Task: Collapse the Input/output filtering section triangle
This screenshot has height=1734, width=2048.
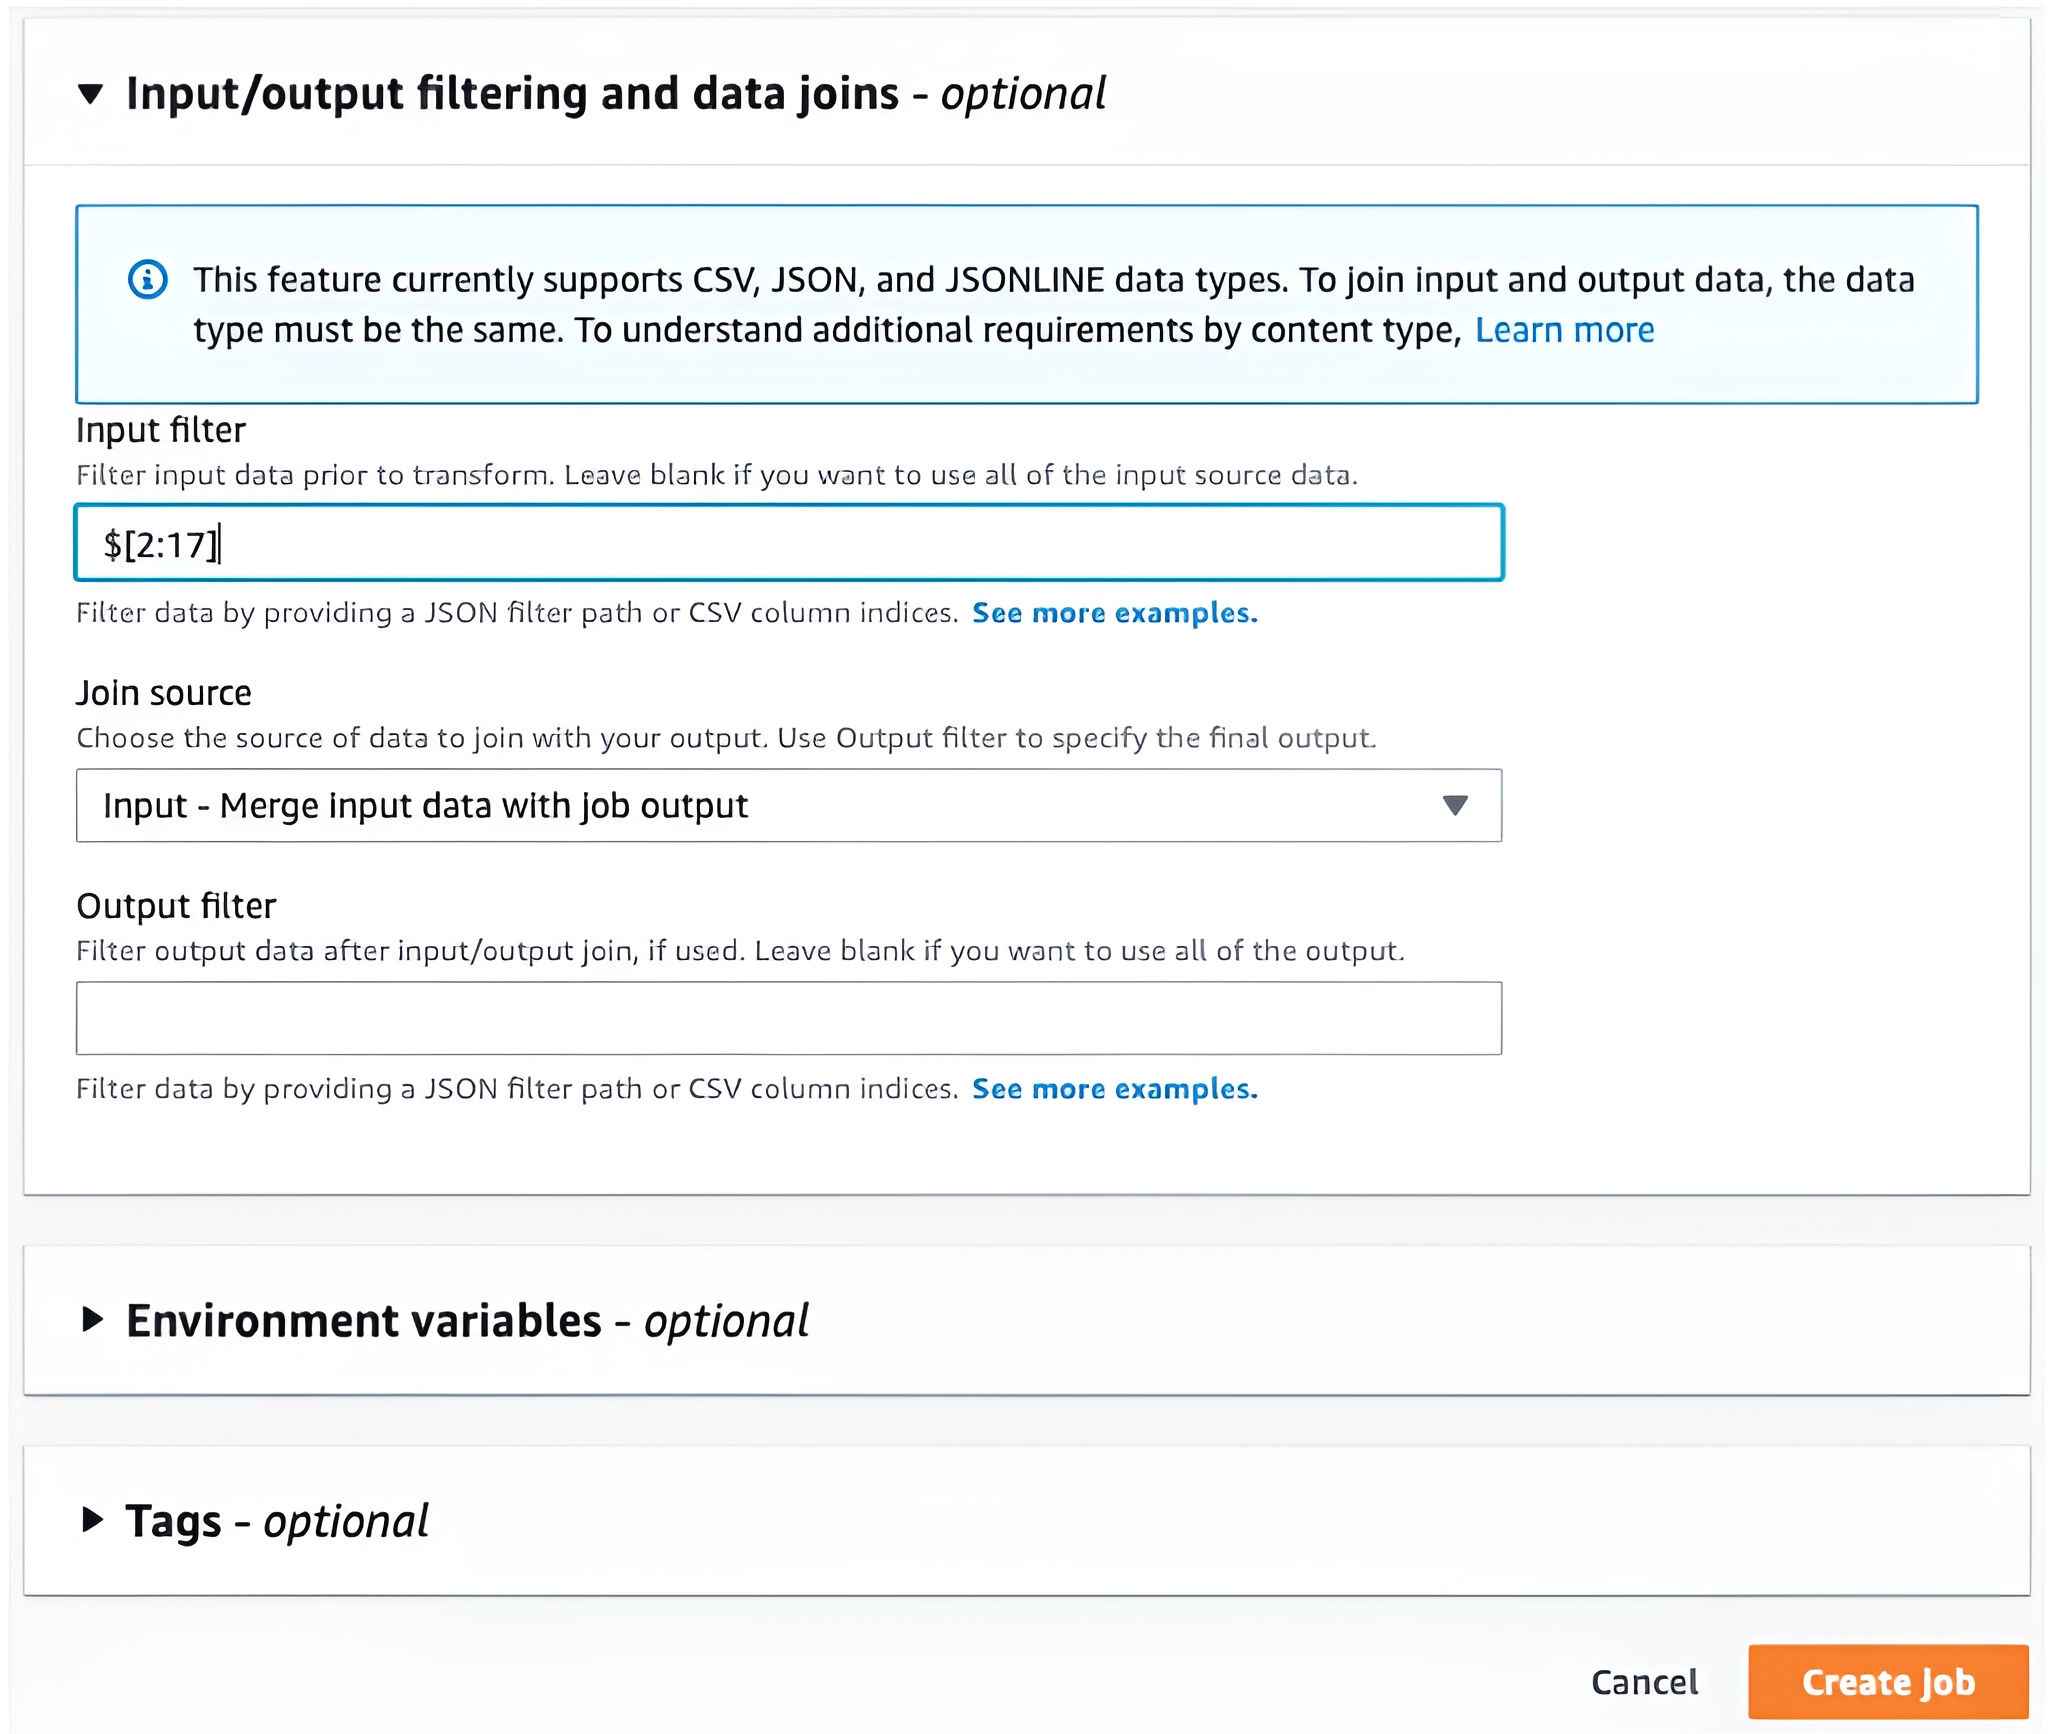Action: click(x=91, y=94)
